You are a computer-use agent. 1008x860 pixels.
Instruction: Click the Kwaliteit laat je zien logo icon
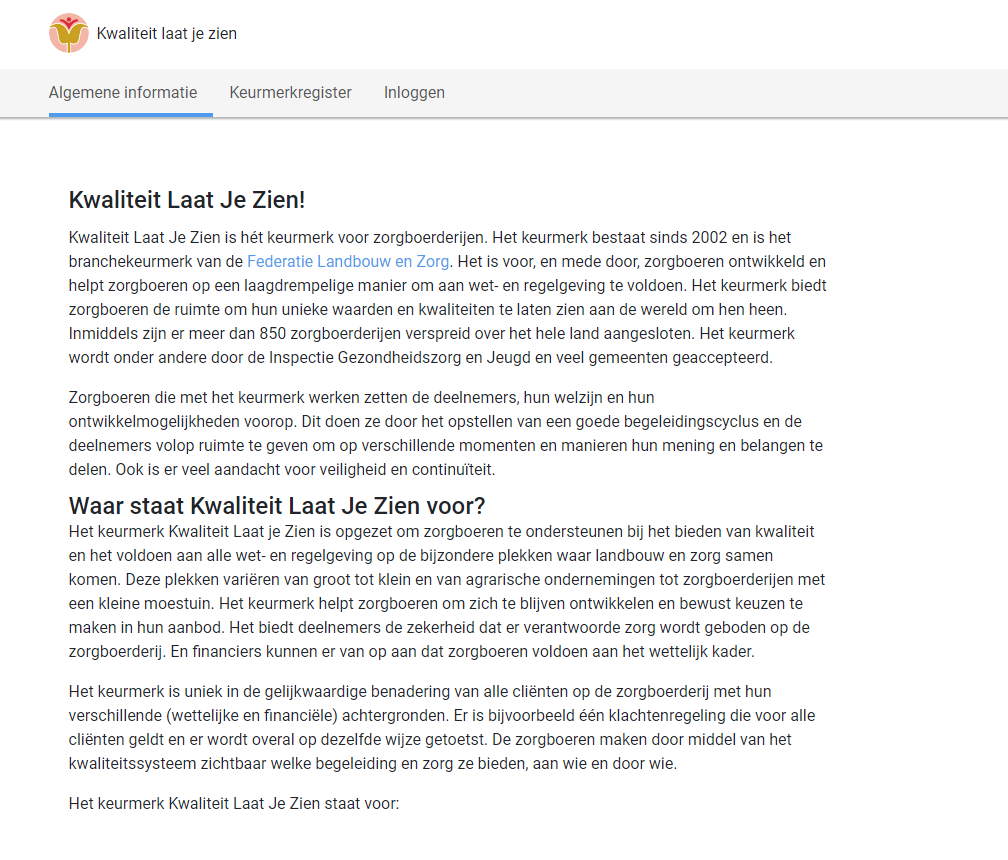point(69,33)
